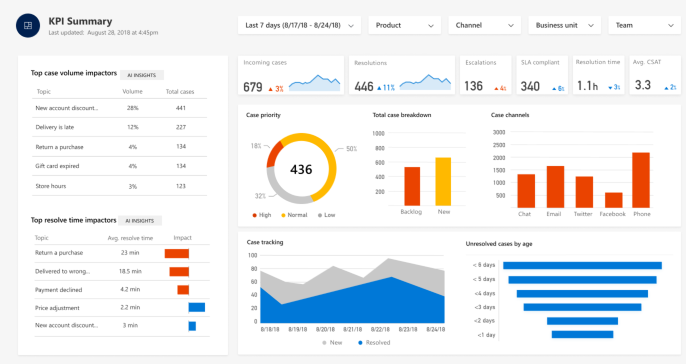The image size is (686, 364).
Task: Click the SLA compliant trend arrow
Action: [554, 88]
